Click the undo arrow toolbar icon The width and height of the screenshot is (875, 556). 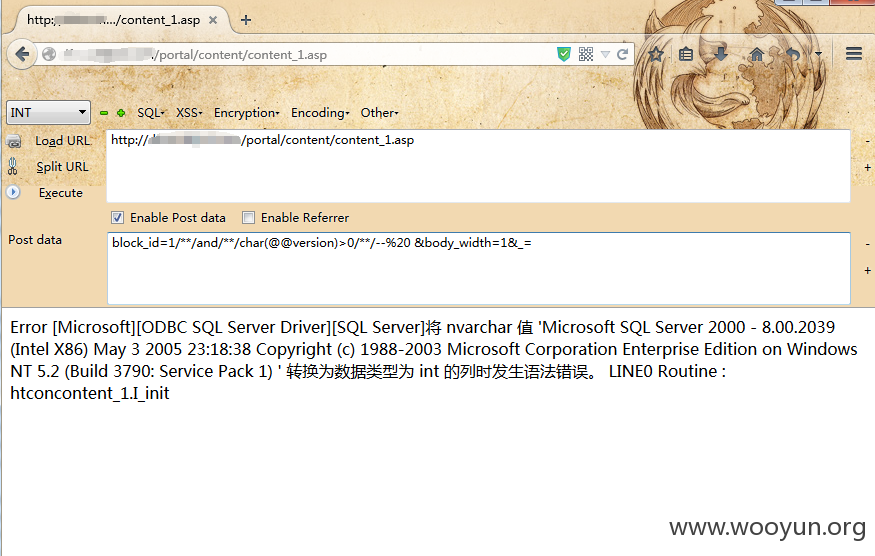793,54
